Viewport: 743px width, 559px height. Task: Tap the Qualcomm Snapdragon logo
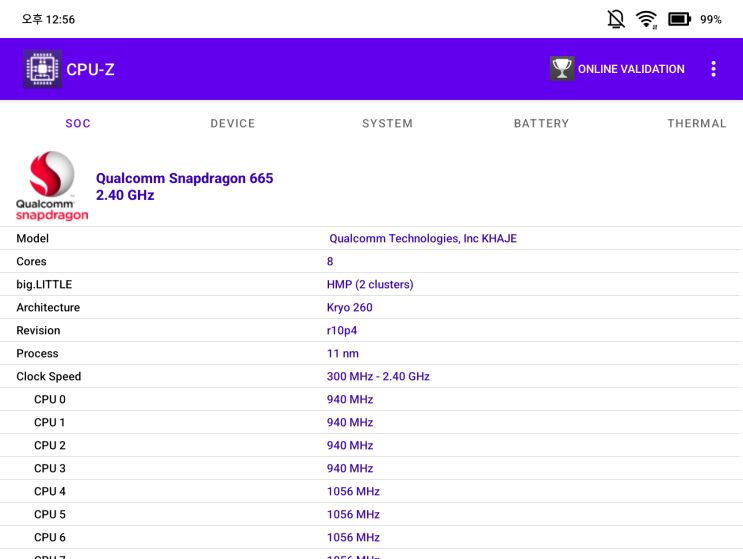pos(52,186)
